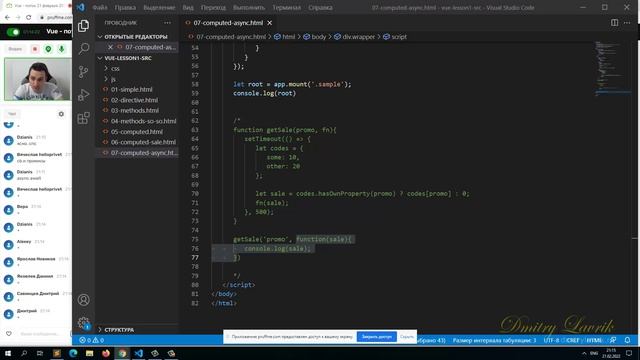Open the Правка menu
The height and width of the screenshot is (360, 640).
tap(125, 7)
